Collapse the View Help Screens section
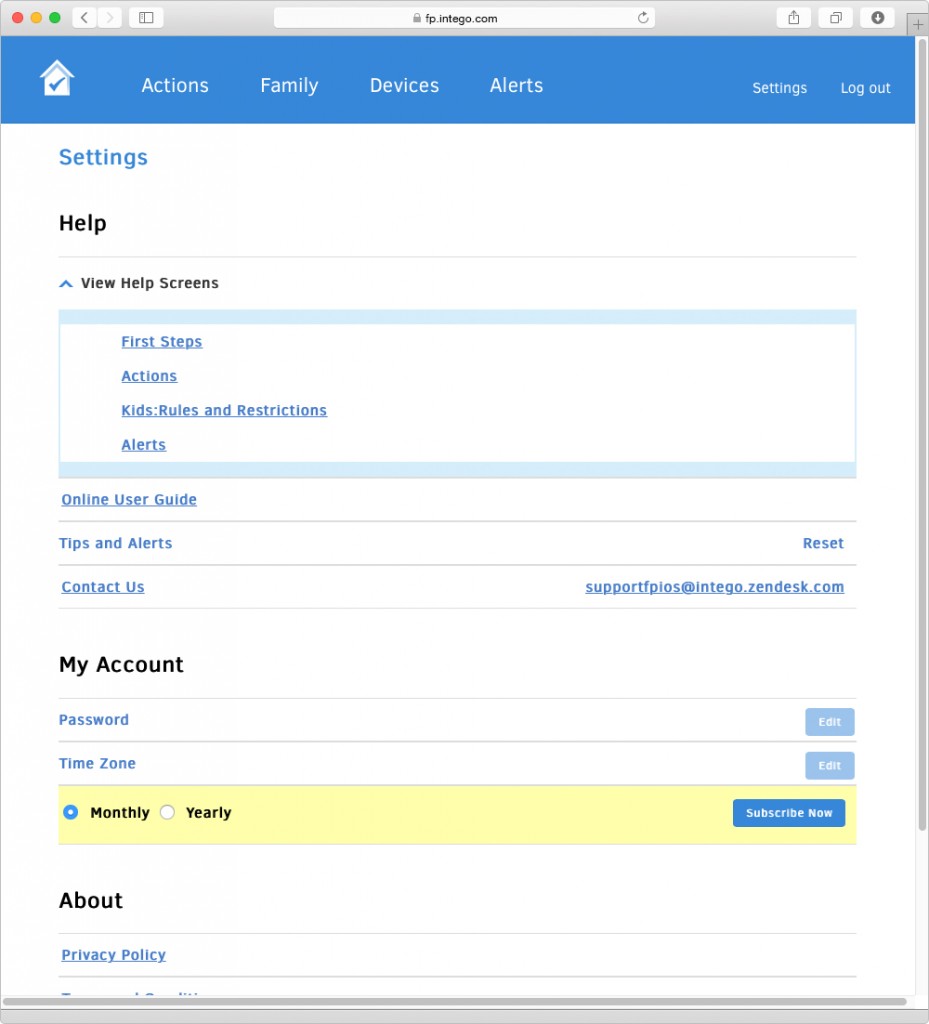 click(x=66, y=283)
